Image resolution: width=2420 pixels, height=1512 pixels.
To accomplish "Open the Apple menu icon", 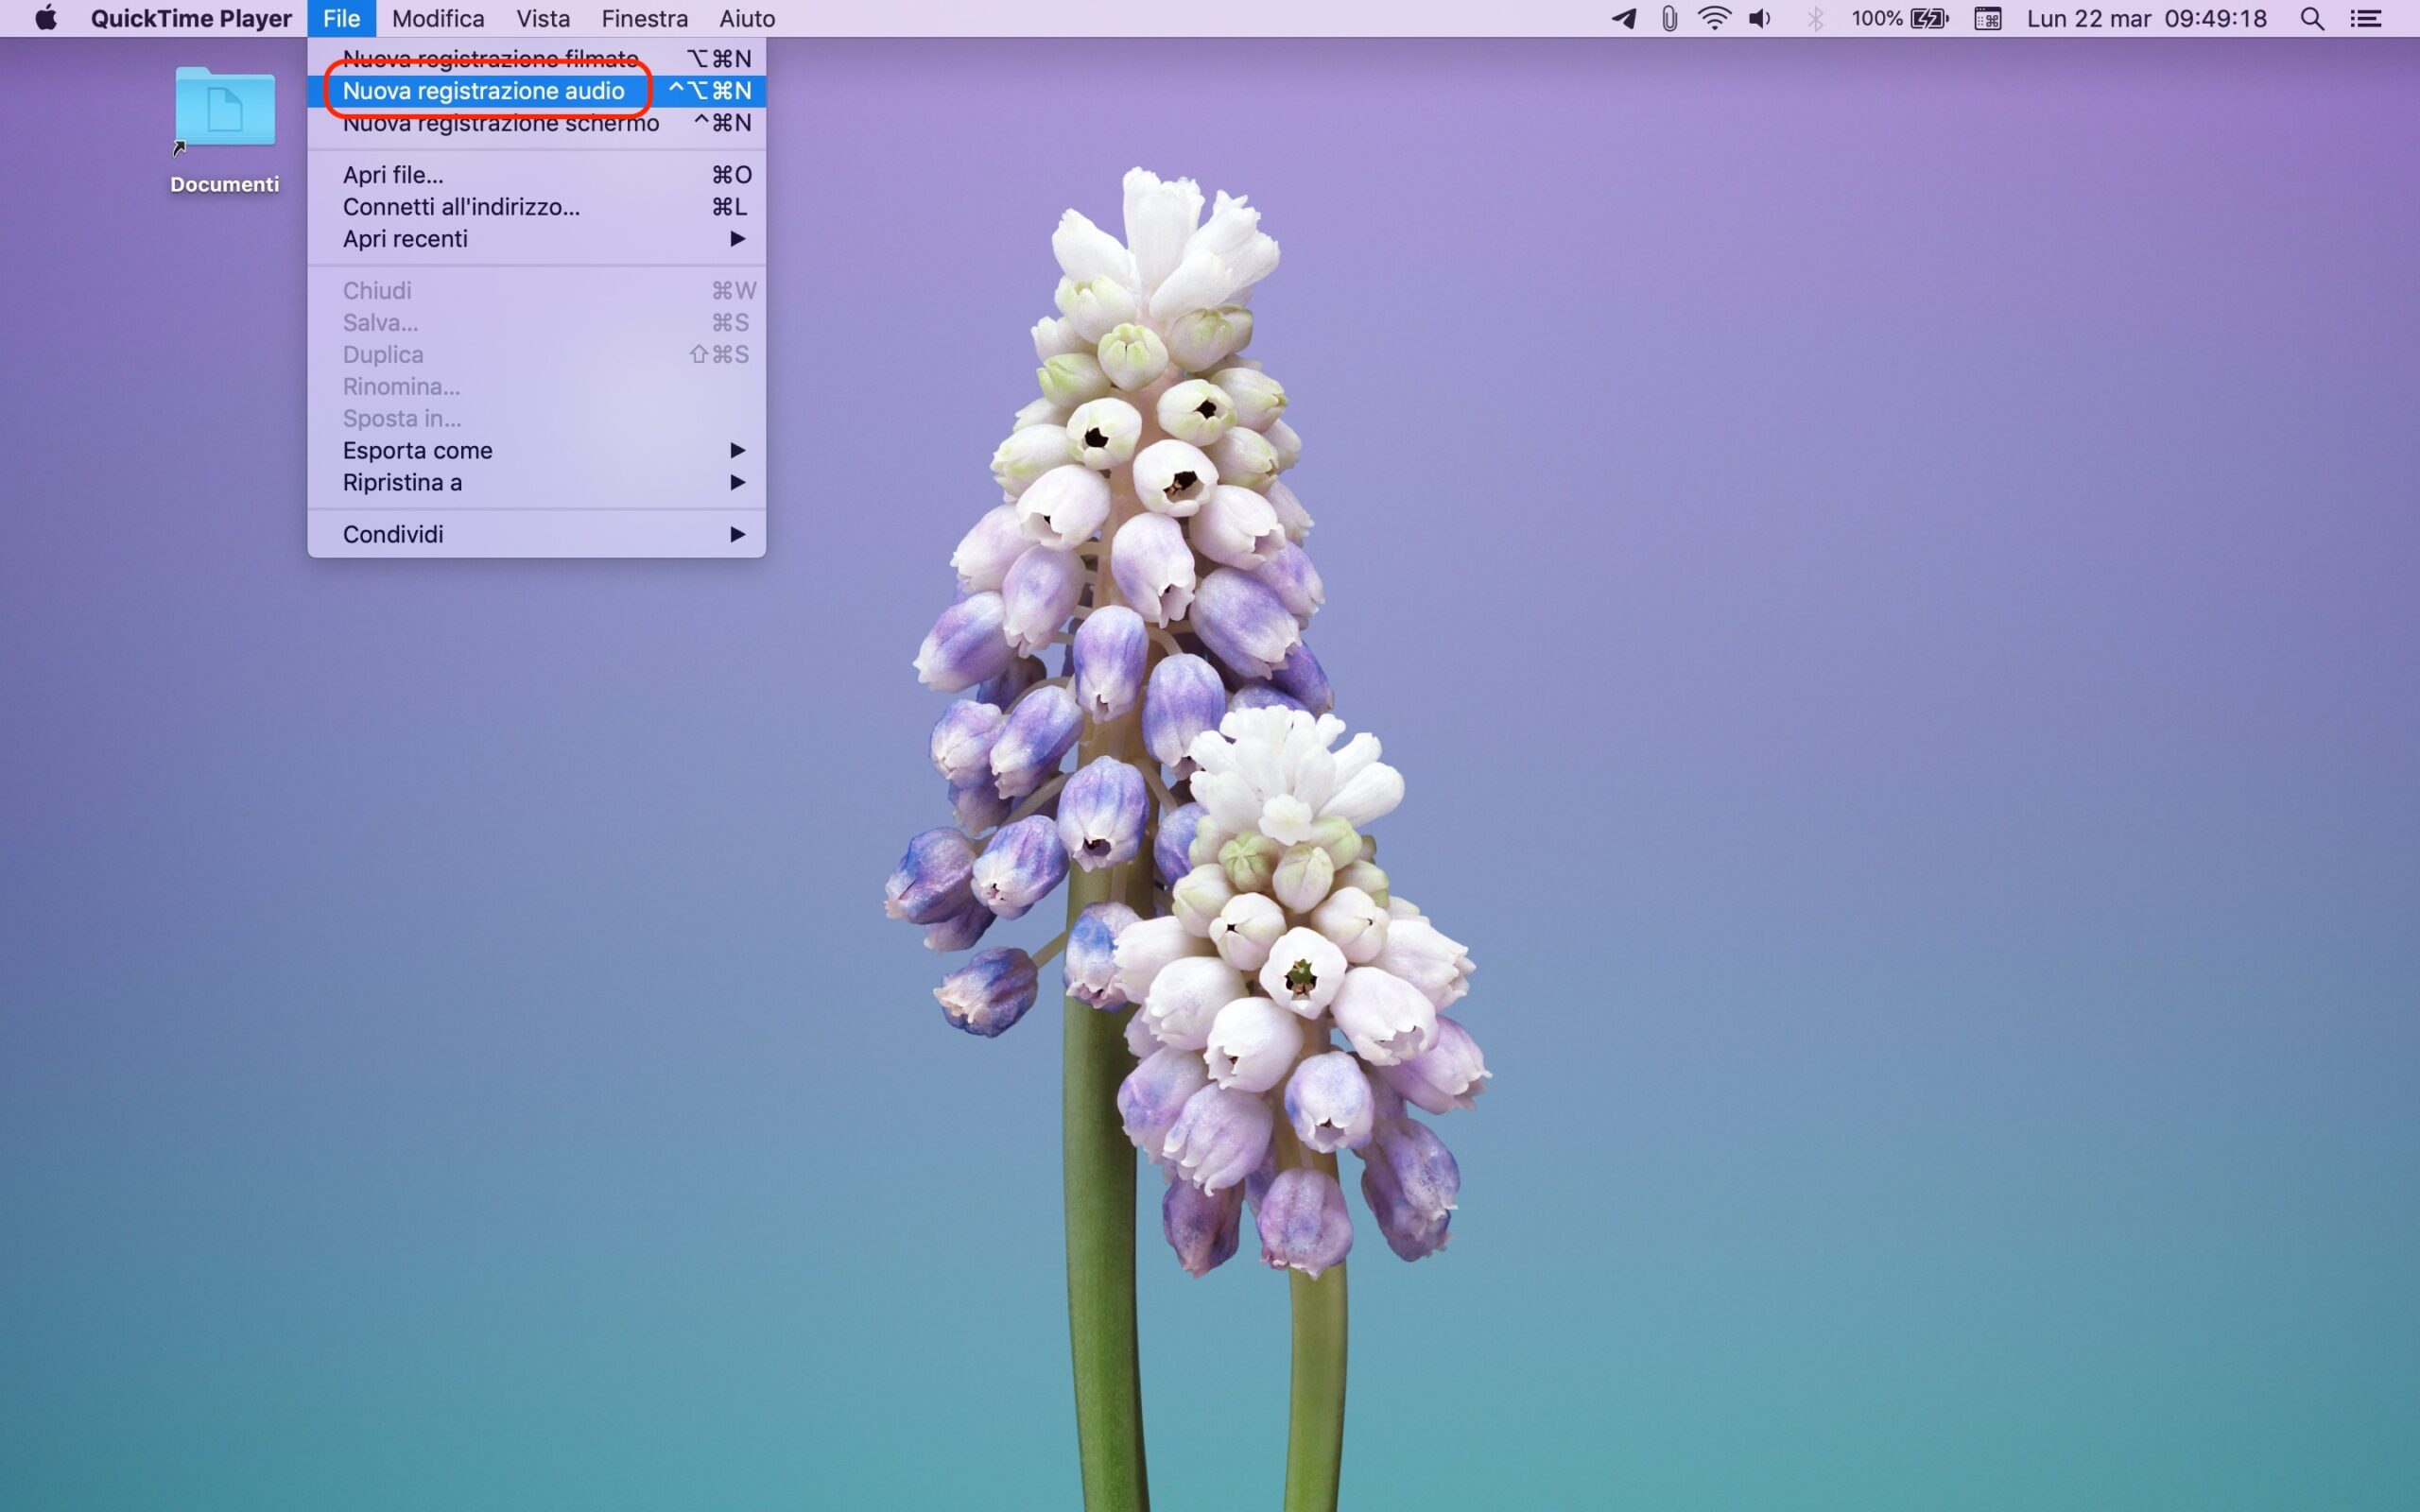I will [x=46, y=18].
